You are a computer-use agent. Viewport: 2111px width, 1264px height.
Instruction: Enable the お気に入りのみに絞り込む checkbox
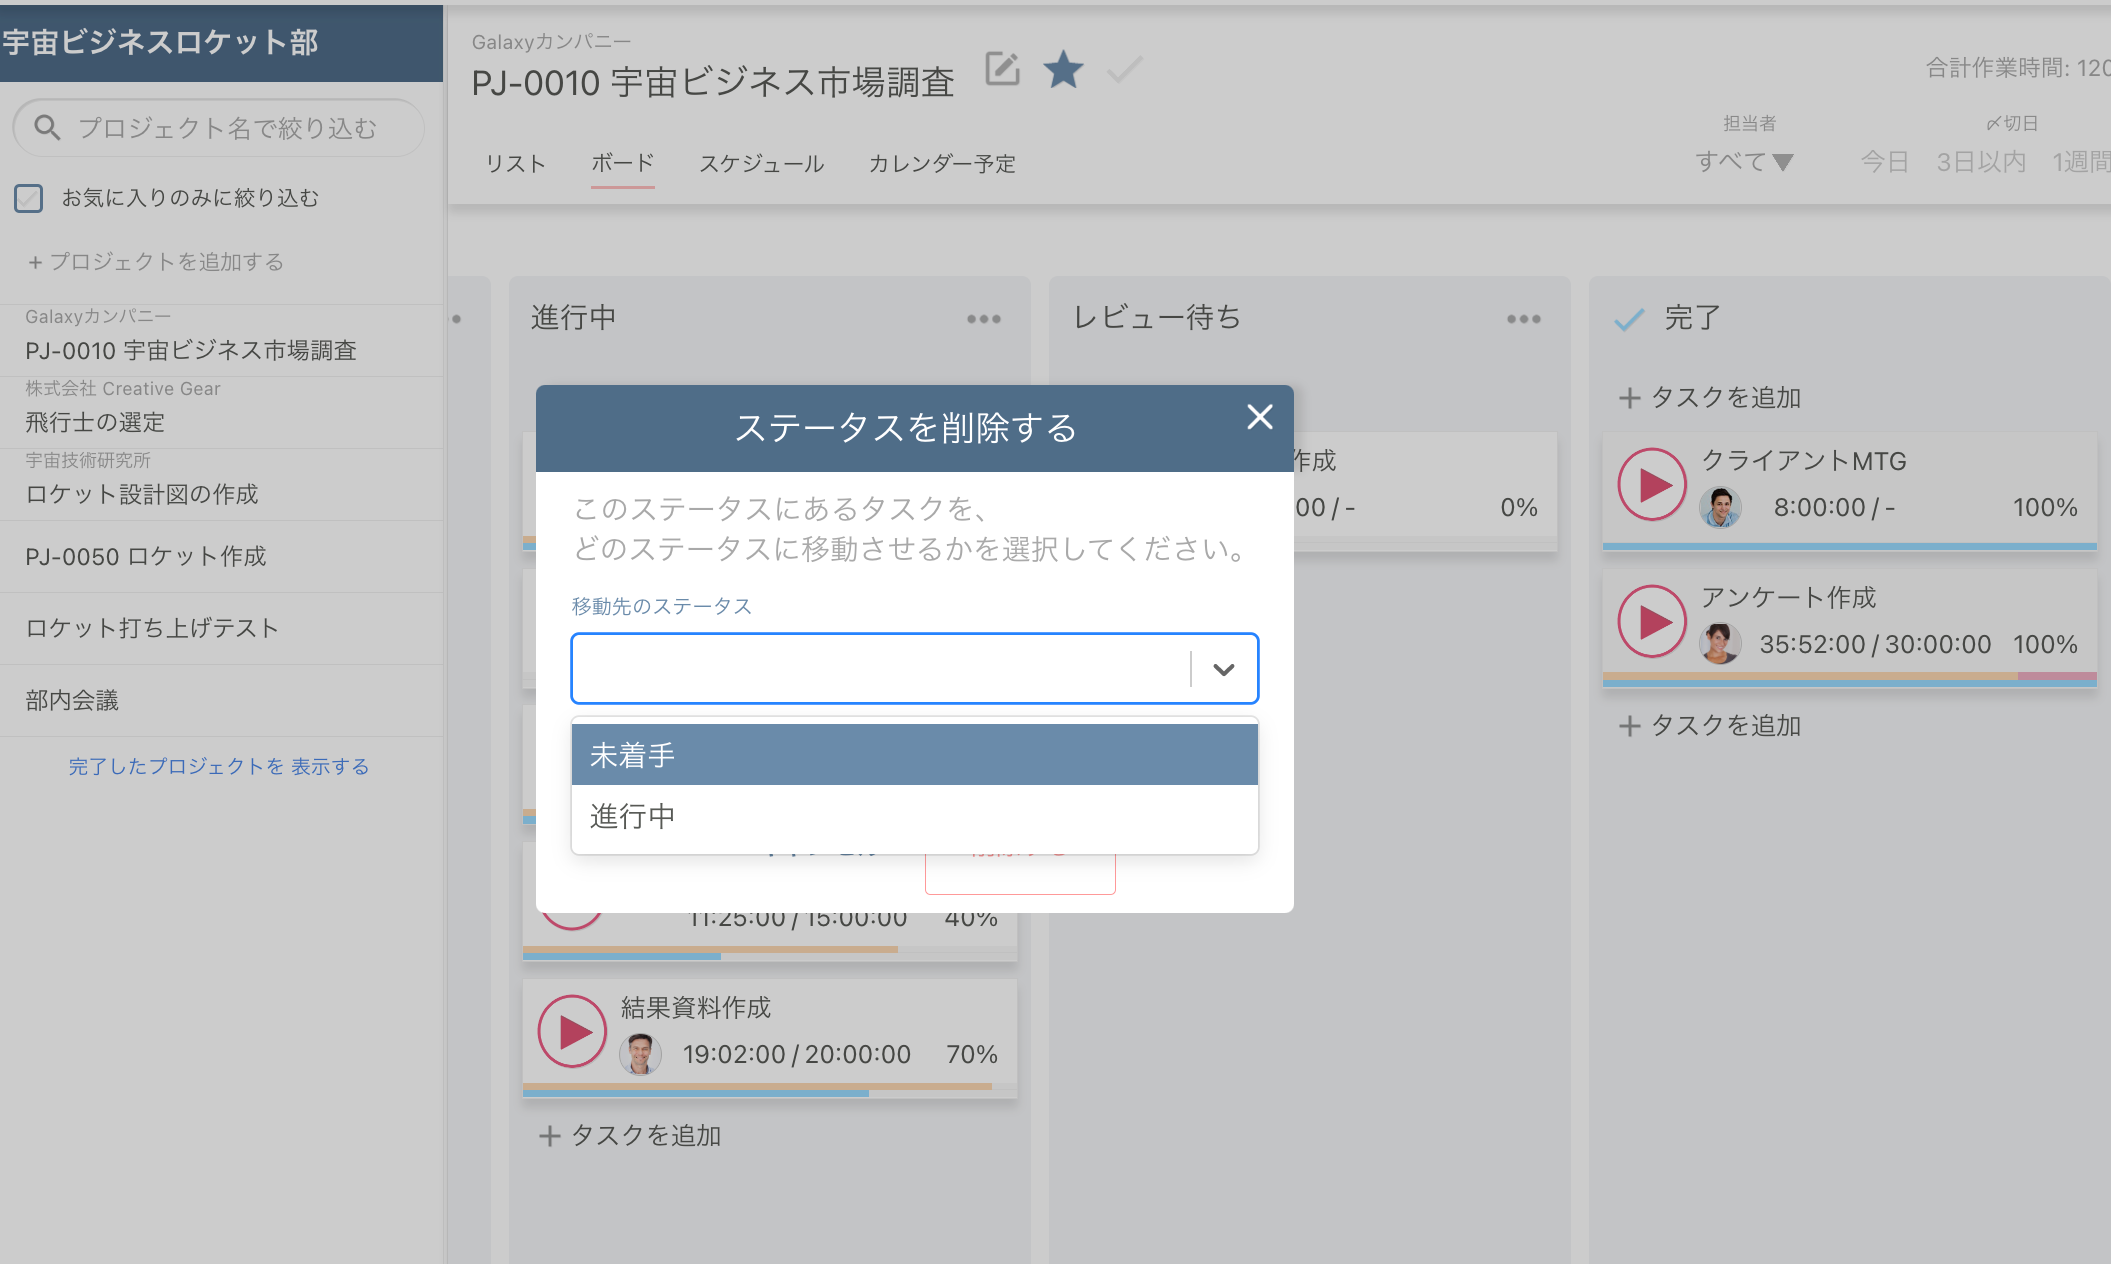pos(29,198)
